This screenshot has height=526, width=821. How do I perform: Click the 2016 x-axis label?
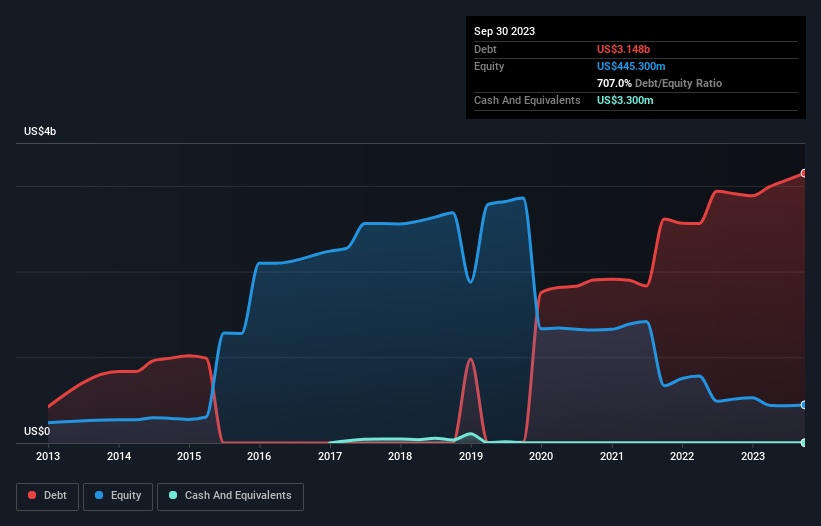259,456
